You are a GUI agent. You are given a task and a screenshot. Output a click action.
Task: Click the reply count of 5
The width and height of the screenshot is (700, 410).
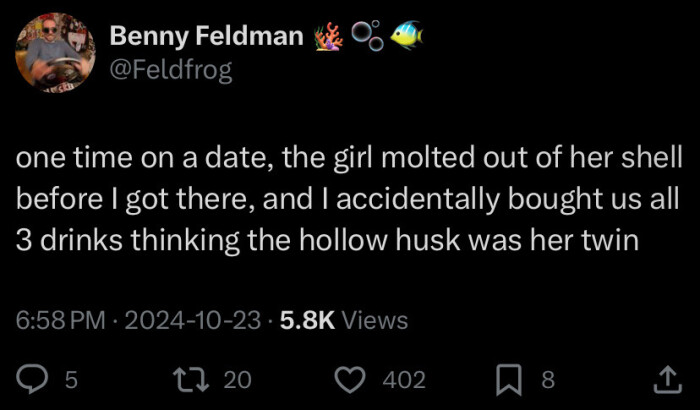pyautogui.click(x=68, y=380)
